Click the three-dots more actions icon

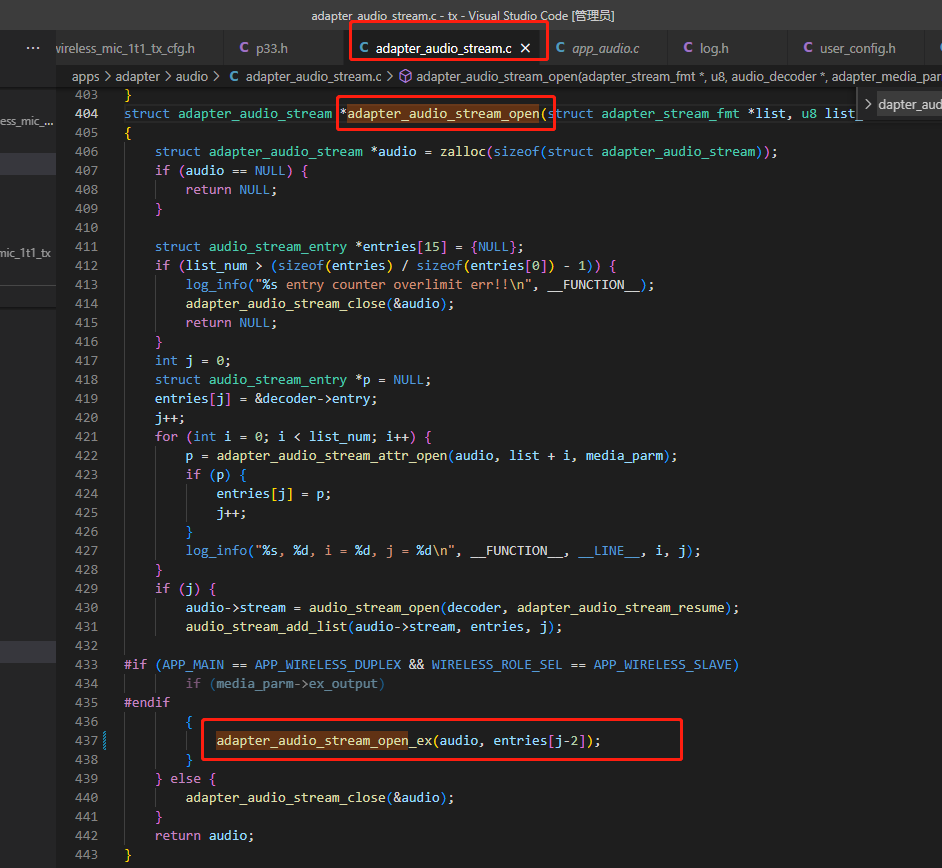pyautogui.click(x=33, y=47)
